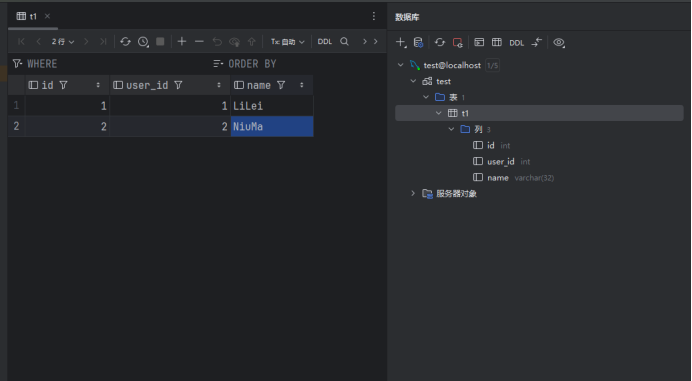This screenshot has height=381, width=692.
Task: Open data source properties
Action: 418,42
